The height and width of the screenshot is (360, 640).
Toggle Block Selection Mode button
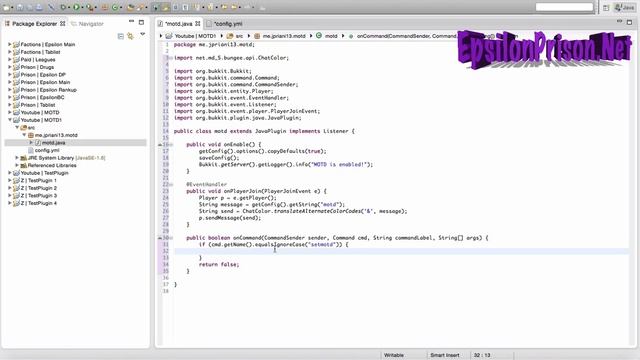point(175,7)
